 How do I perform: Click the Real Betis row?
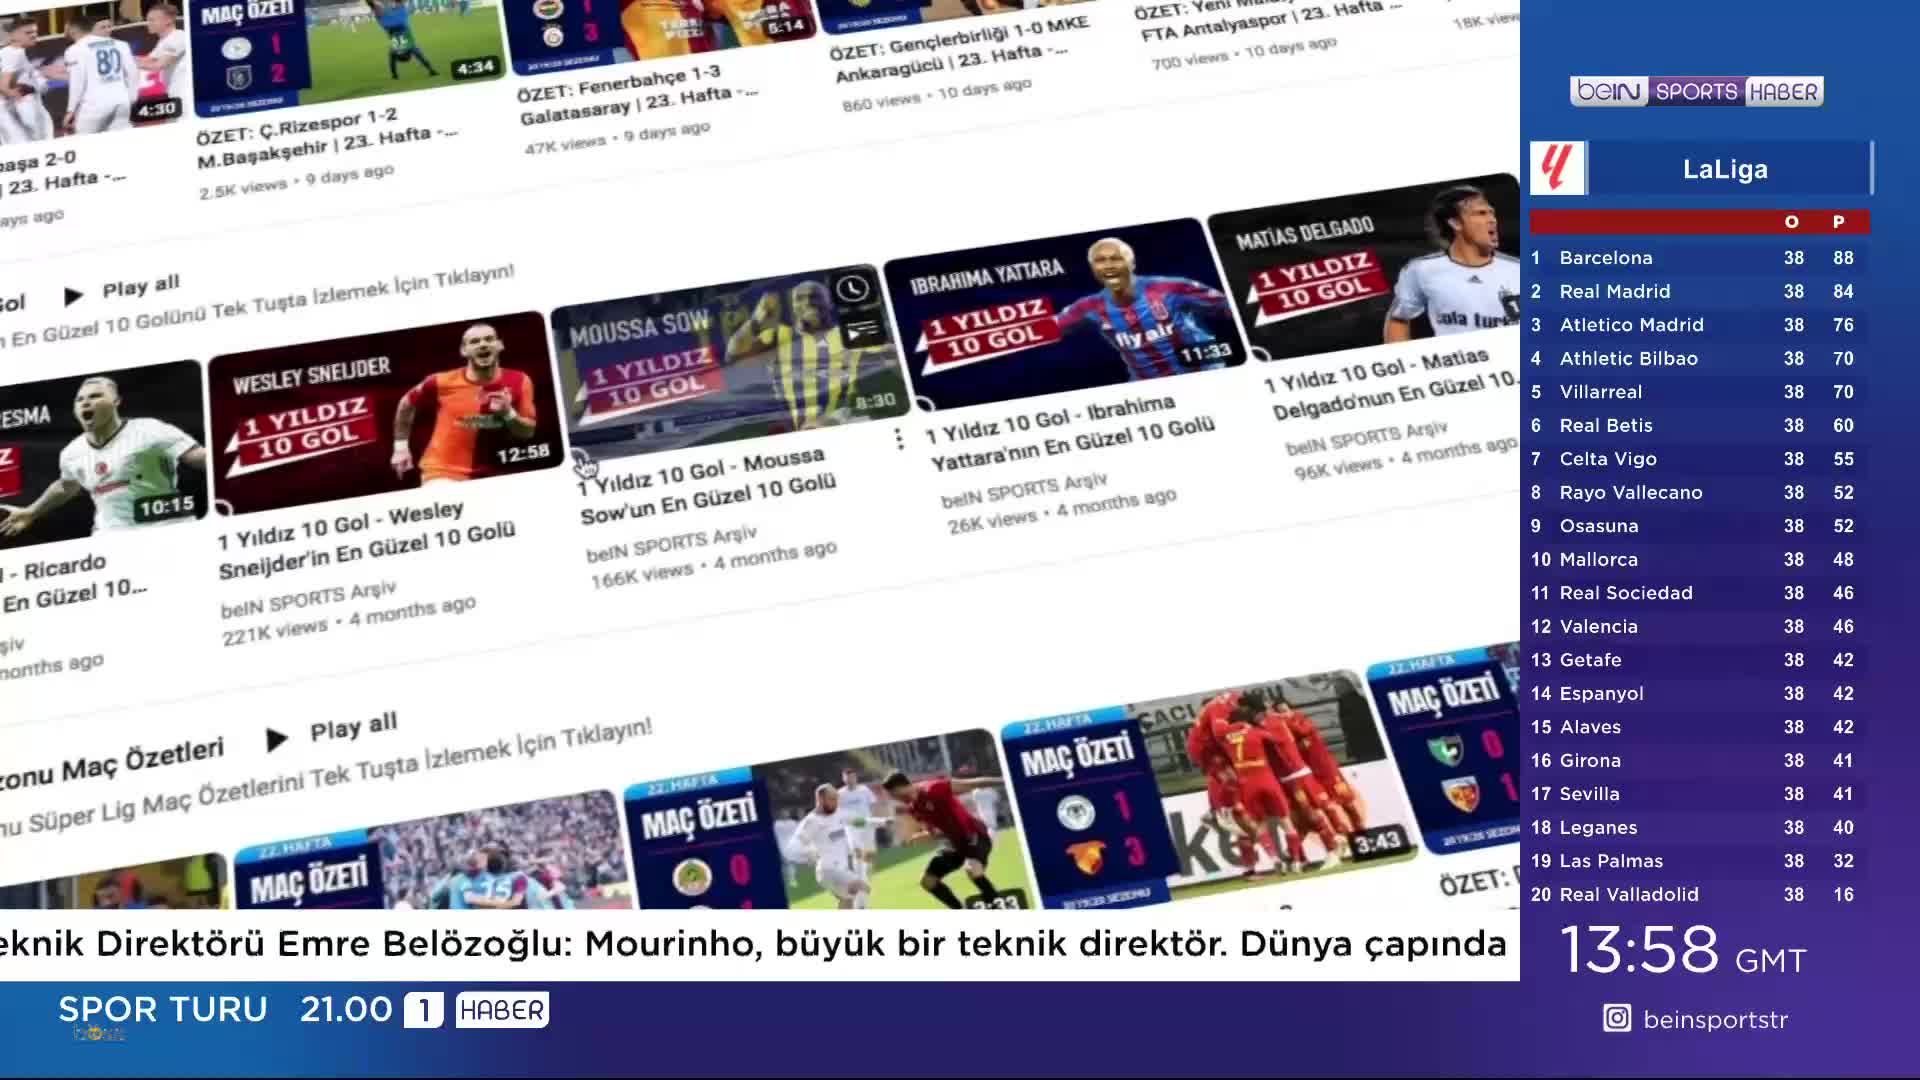pos(1699,425)
